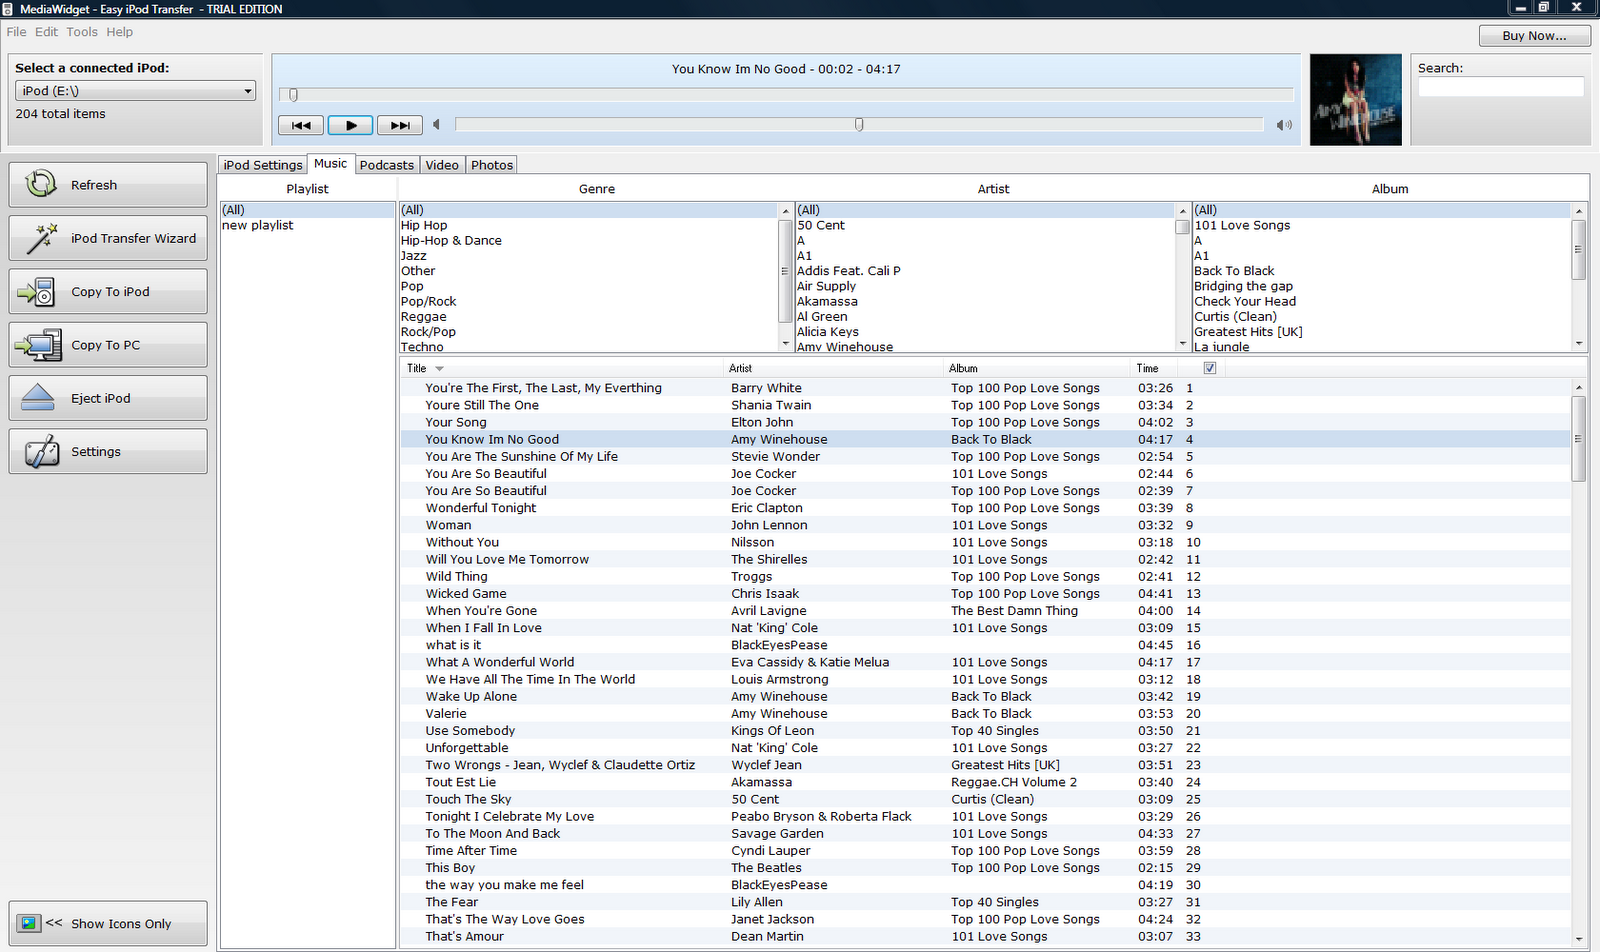Open the Tools menu
Image resolution: width=1600 pixels, height=952 pixels.
tap(82, 32)
